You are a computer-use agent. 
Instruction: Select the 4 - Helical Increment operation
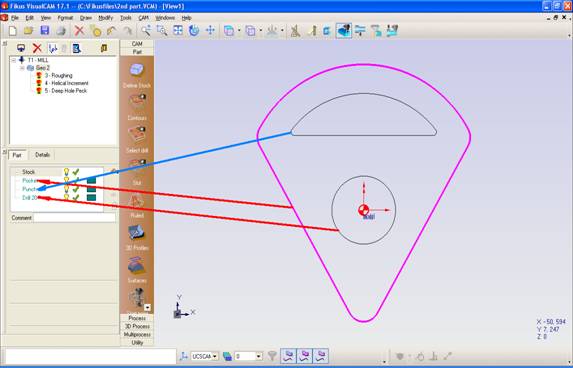pos(67,83)
